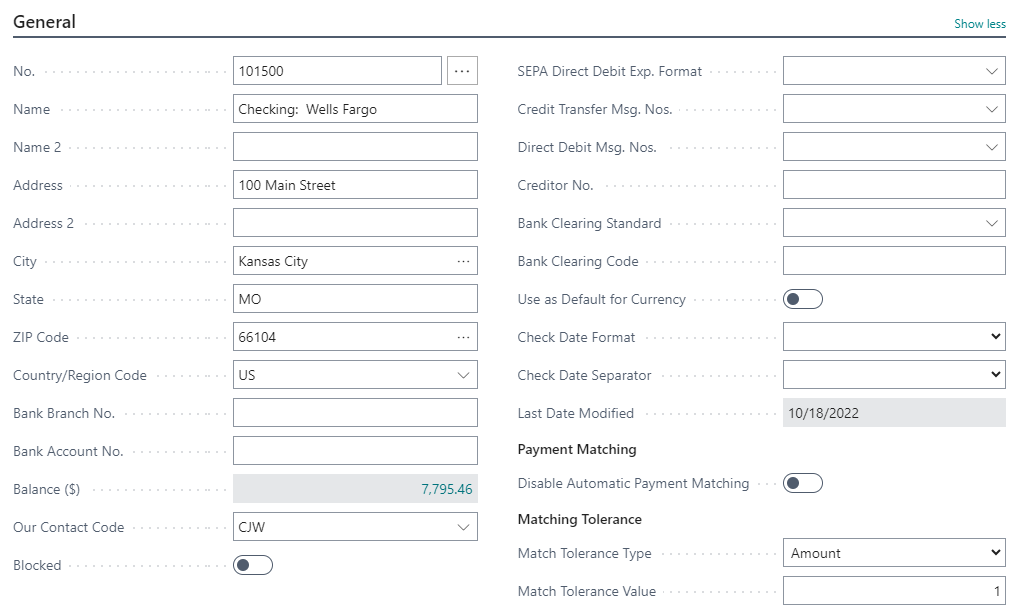
Task: Change Match Tolerance Type dropdown
Action: pos(894,553)
